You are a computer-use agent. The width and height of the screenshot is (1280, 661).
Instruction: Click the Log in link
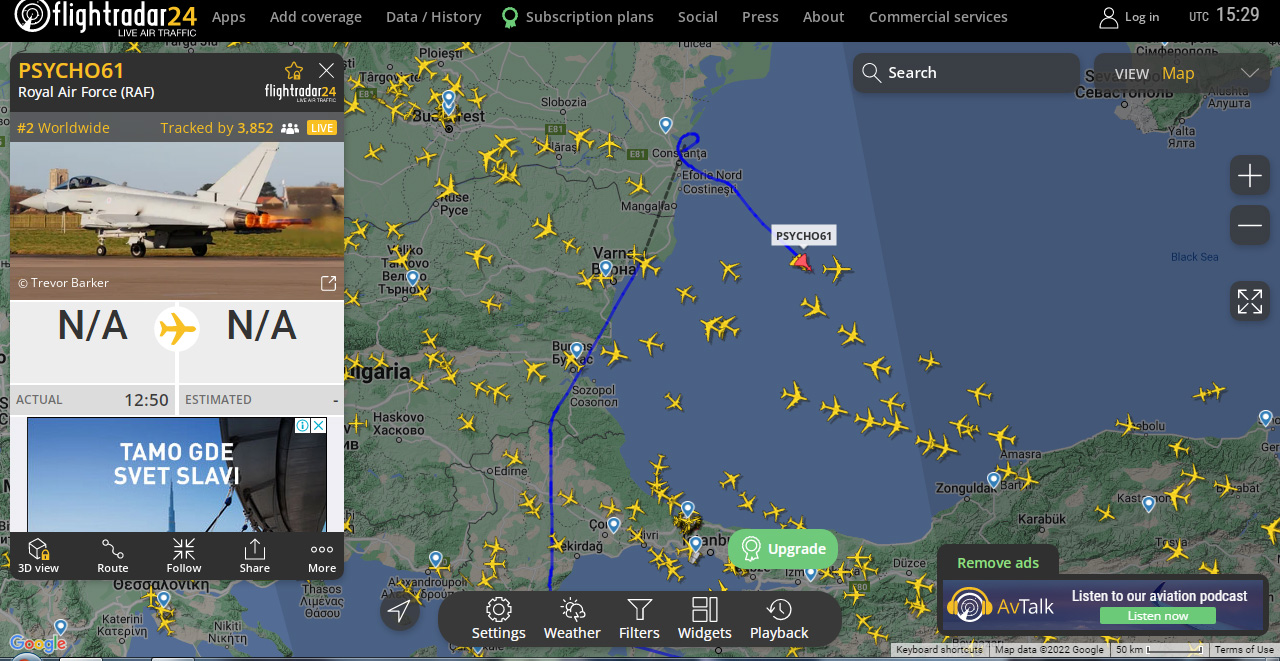point(1130,17)
